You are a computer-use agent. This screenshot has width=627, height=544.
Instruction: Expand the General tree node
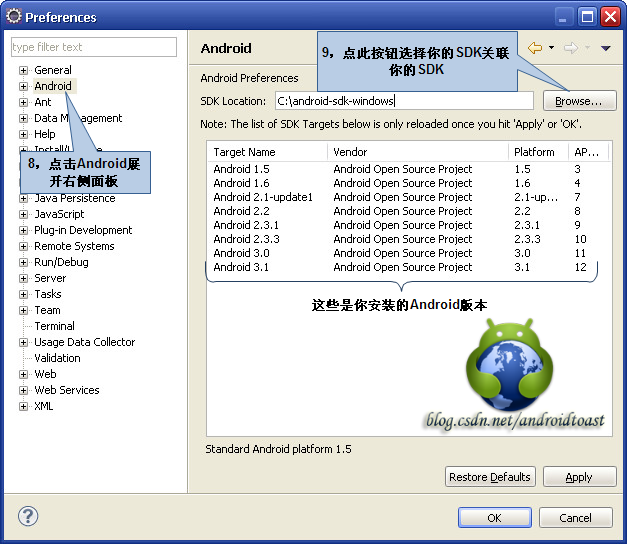(23, 70)
